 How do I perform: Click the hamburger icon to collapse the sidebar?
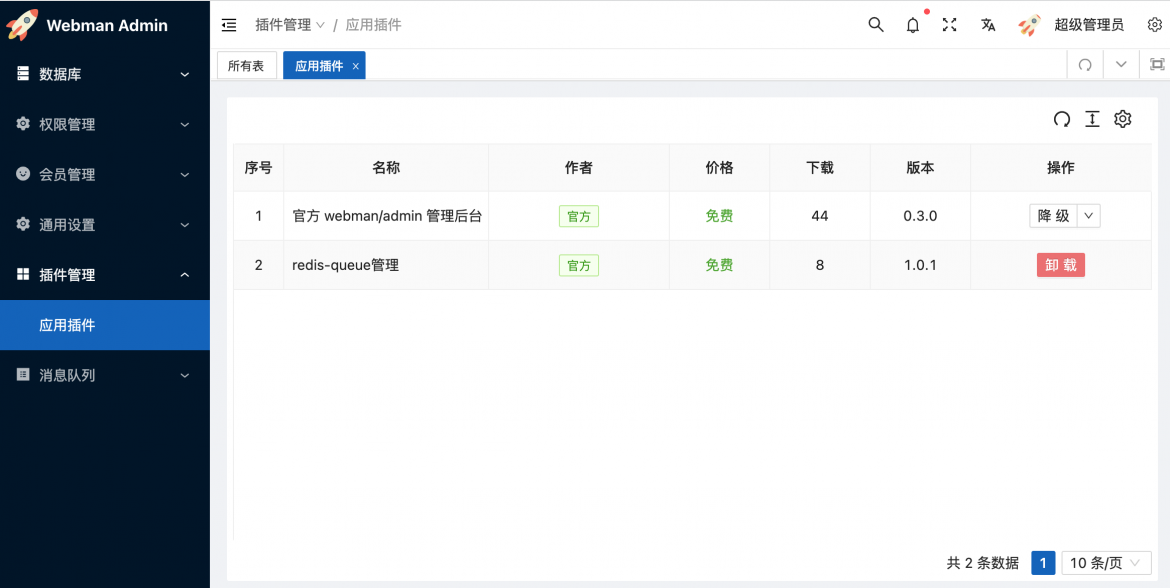click(x=229, y=24)
